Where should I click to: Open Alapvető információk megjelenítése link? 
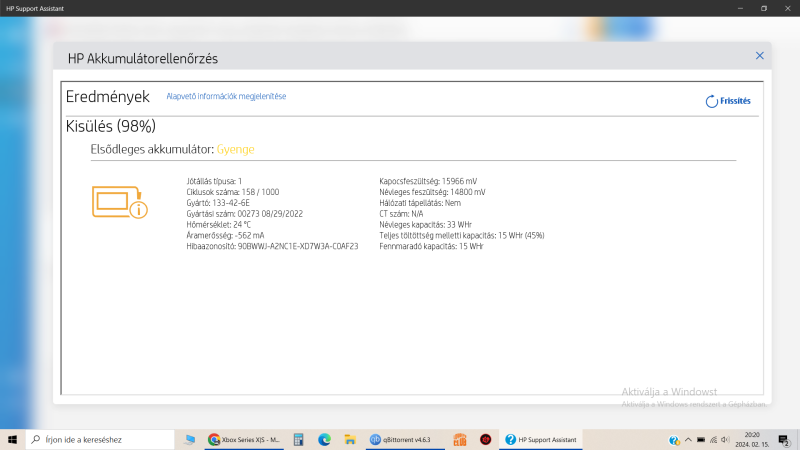coord(226,96)
